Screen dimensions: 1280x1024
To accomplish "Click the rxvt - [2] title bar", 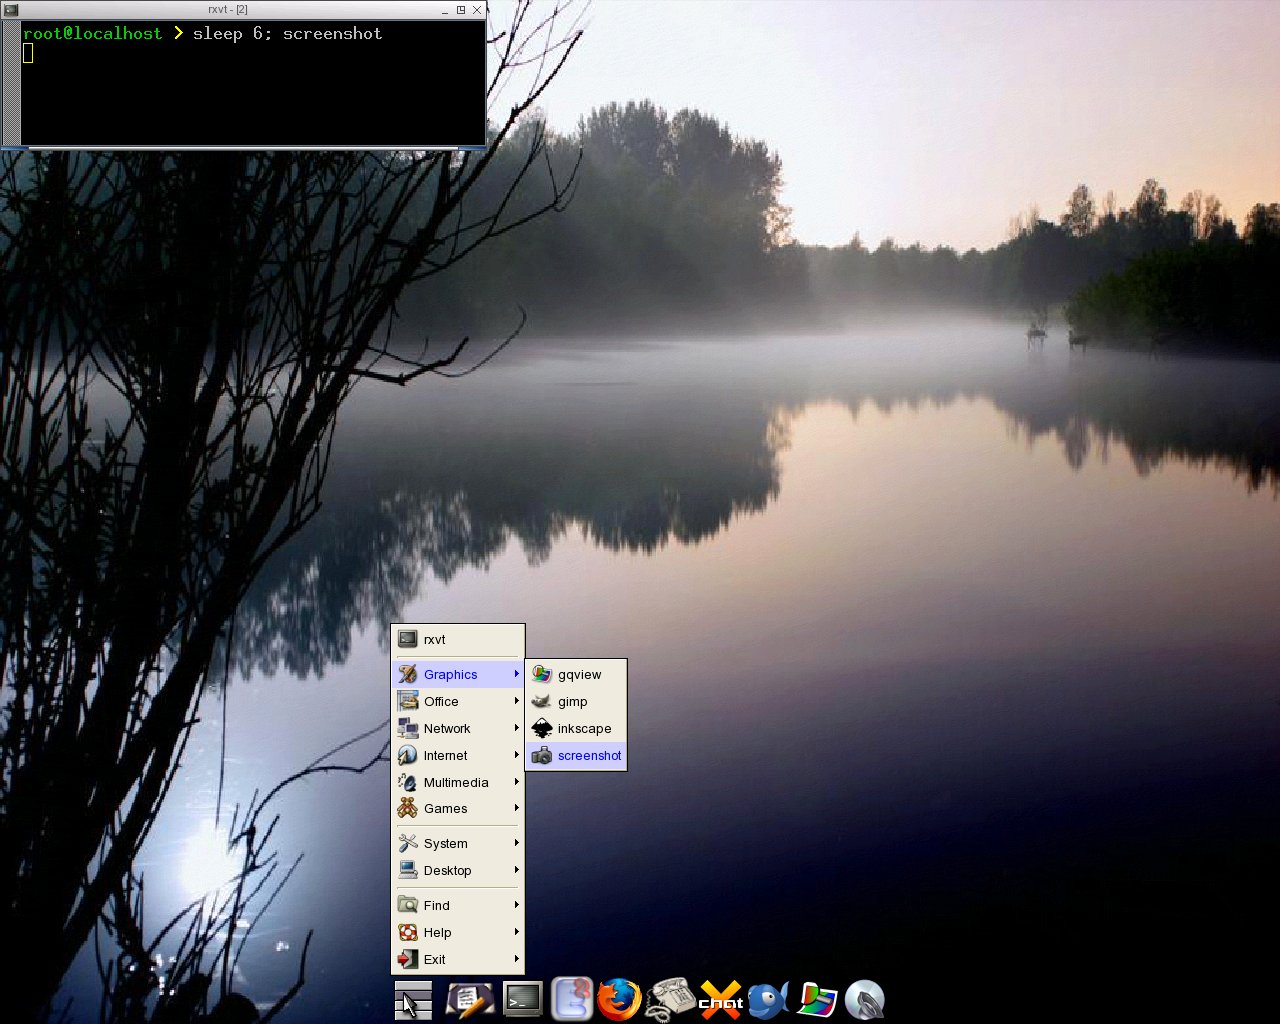I will (x=228, y=9).
